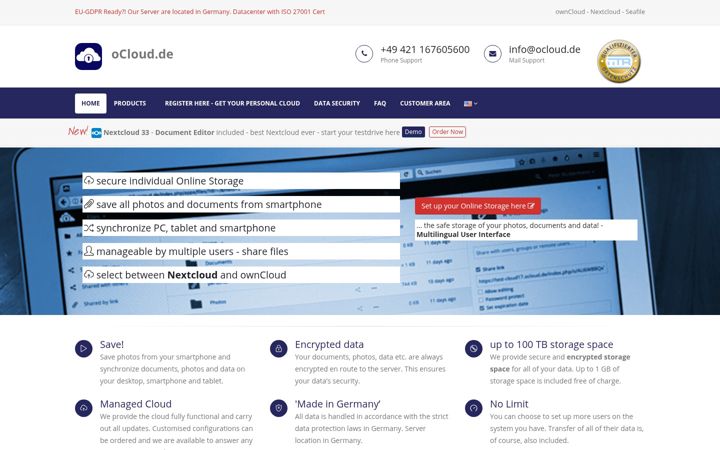
Task: Click the 'Made in Germany' heading
Action: pyautogui.click(x=338, y=404)
